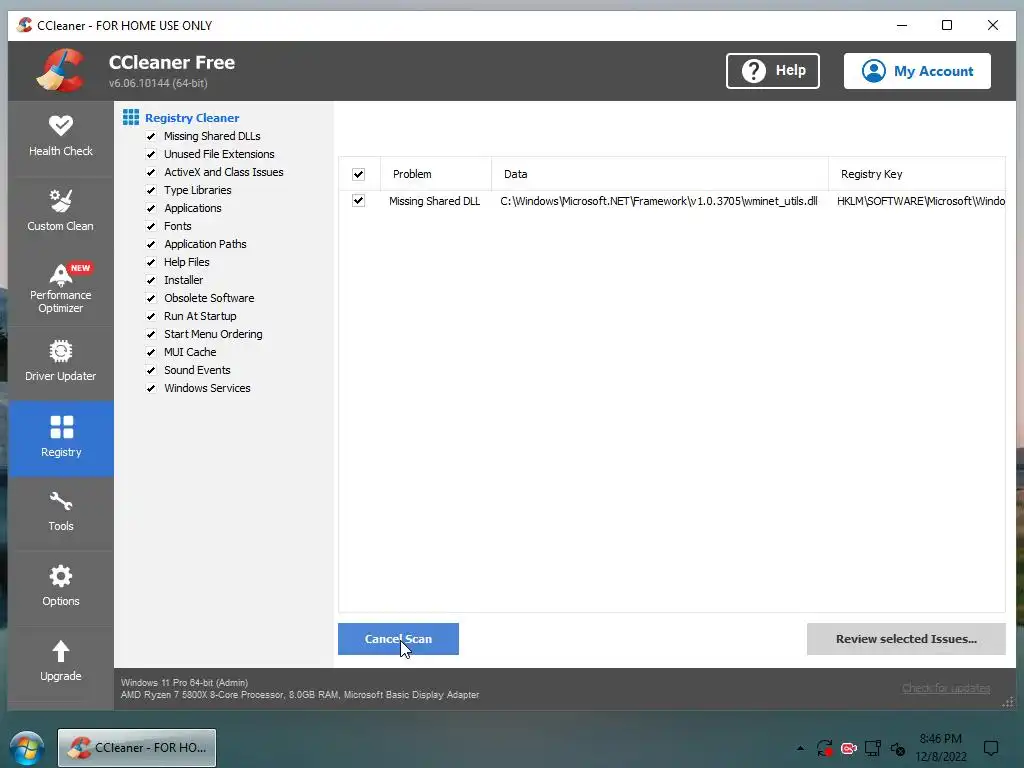Image resolution: width=1024 pixels, height=768 pixels.
Task: Toggle Application Paths checkbox
Action: coord(152,244)
